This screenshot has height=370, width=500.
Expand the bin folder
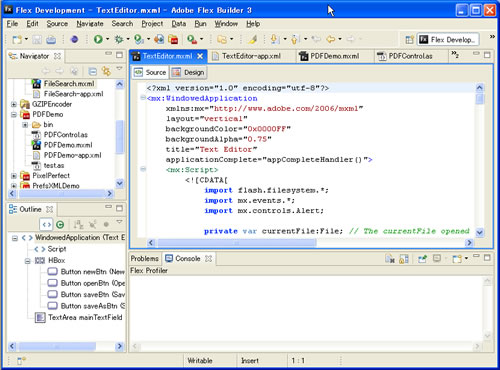coord(25,125)
